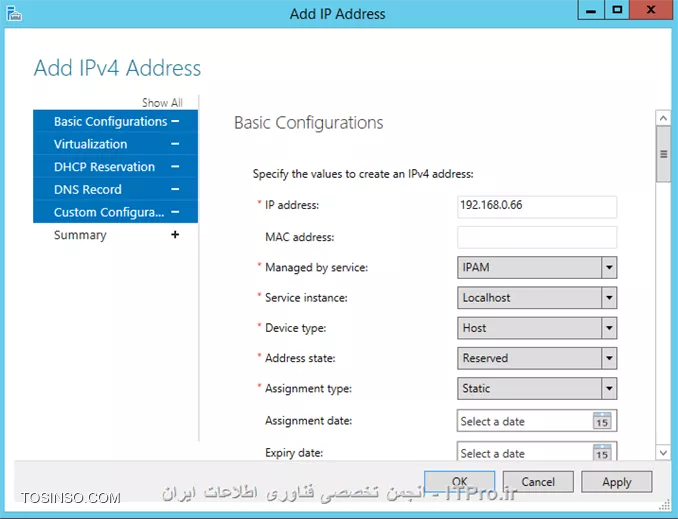678x519 pixels.
Task: Click the vertical scrollbar thumb
Action: (x=663, y=154)
